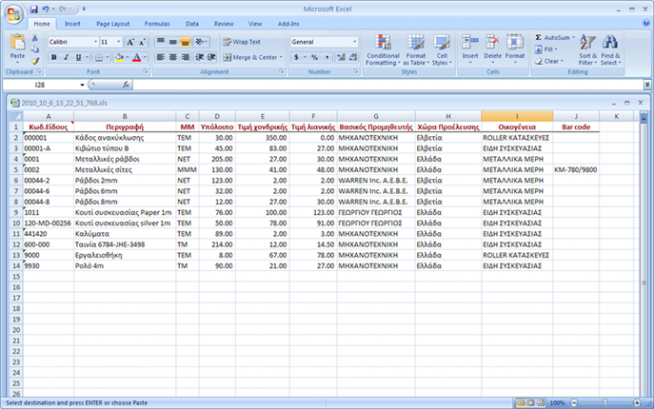Switch to the Data tab
The width and height of the screenshot is (654, 409).
[x=192, y=24]
